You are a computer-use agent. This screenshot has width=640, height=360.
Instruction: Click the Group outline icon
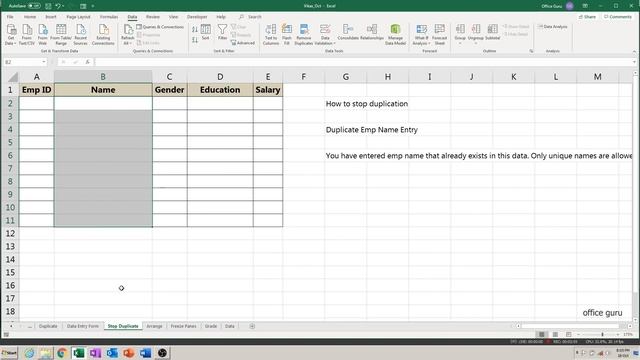coord(460,33)
